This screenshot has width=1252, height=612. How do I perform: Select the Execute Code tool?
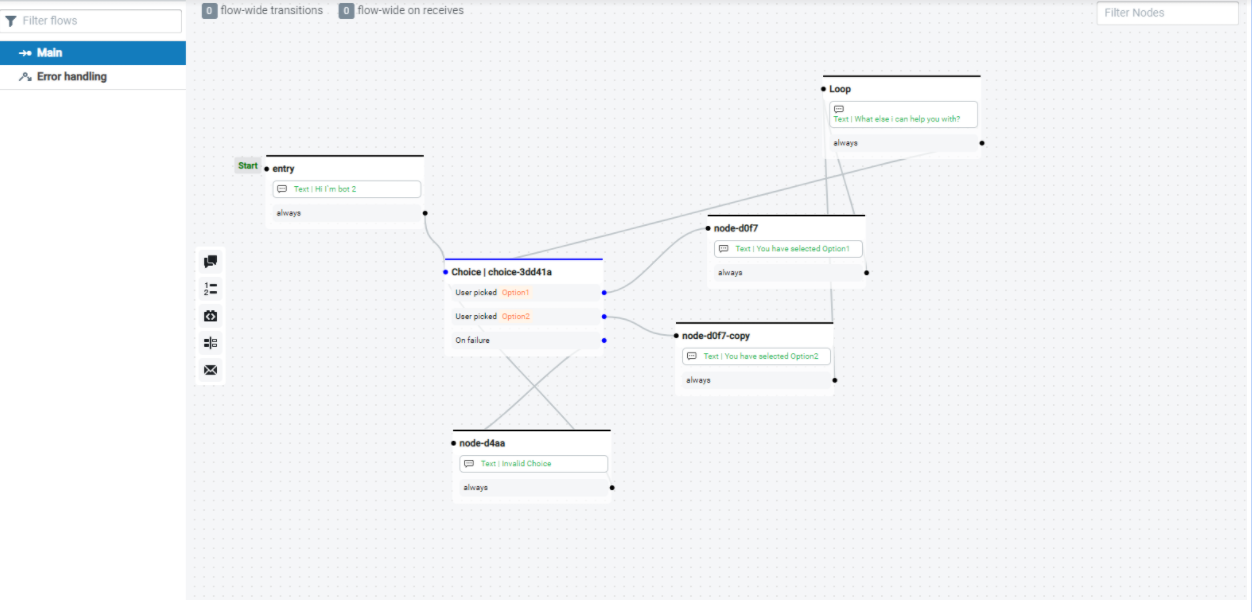(x=210, y=315)
